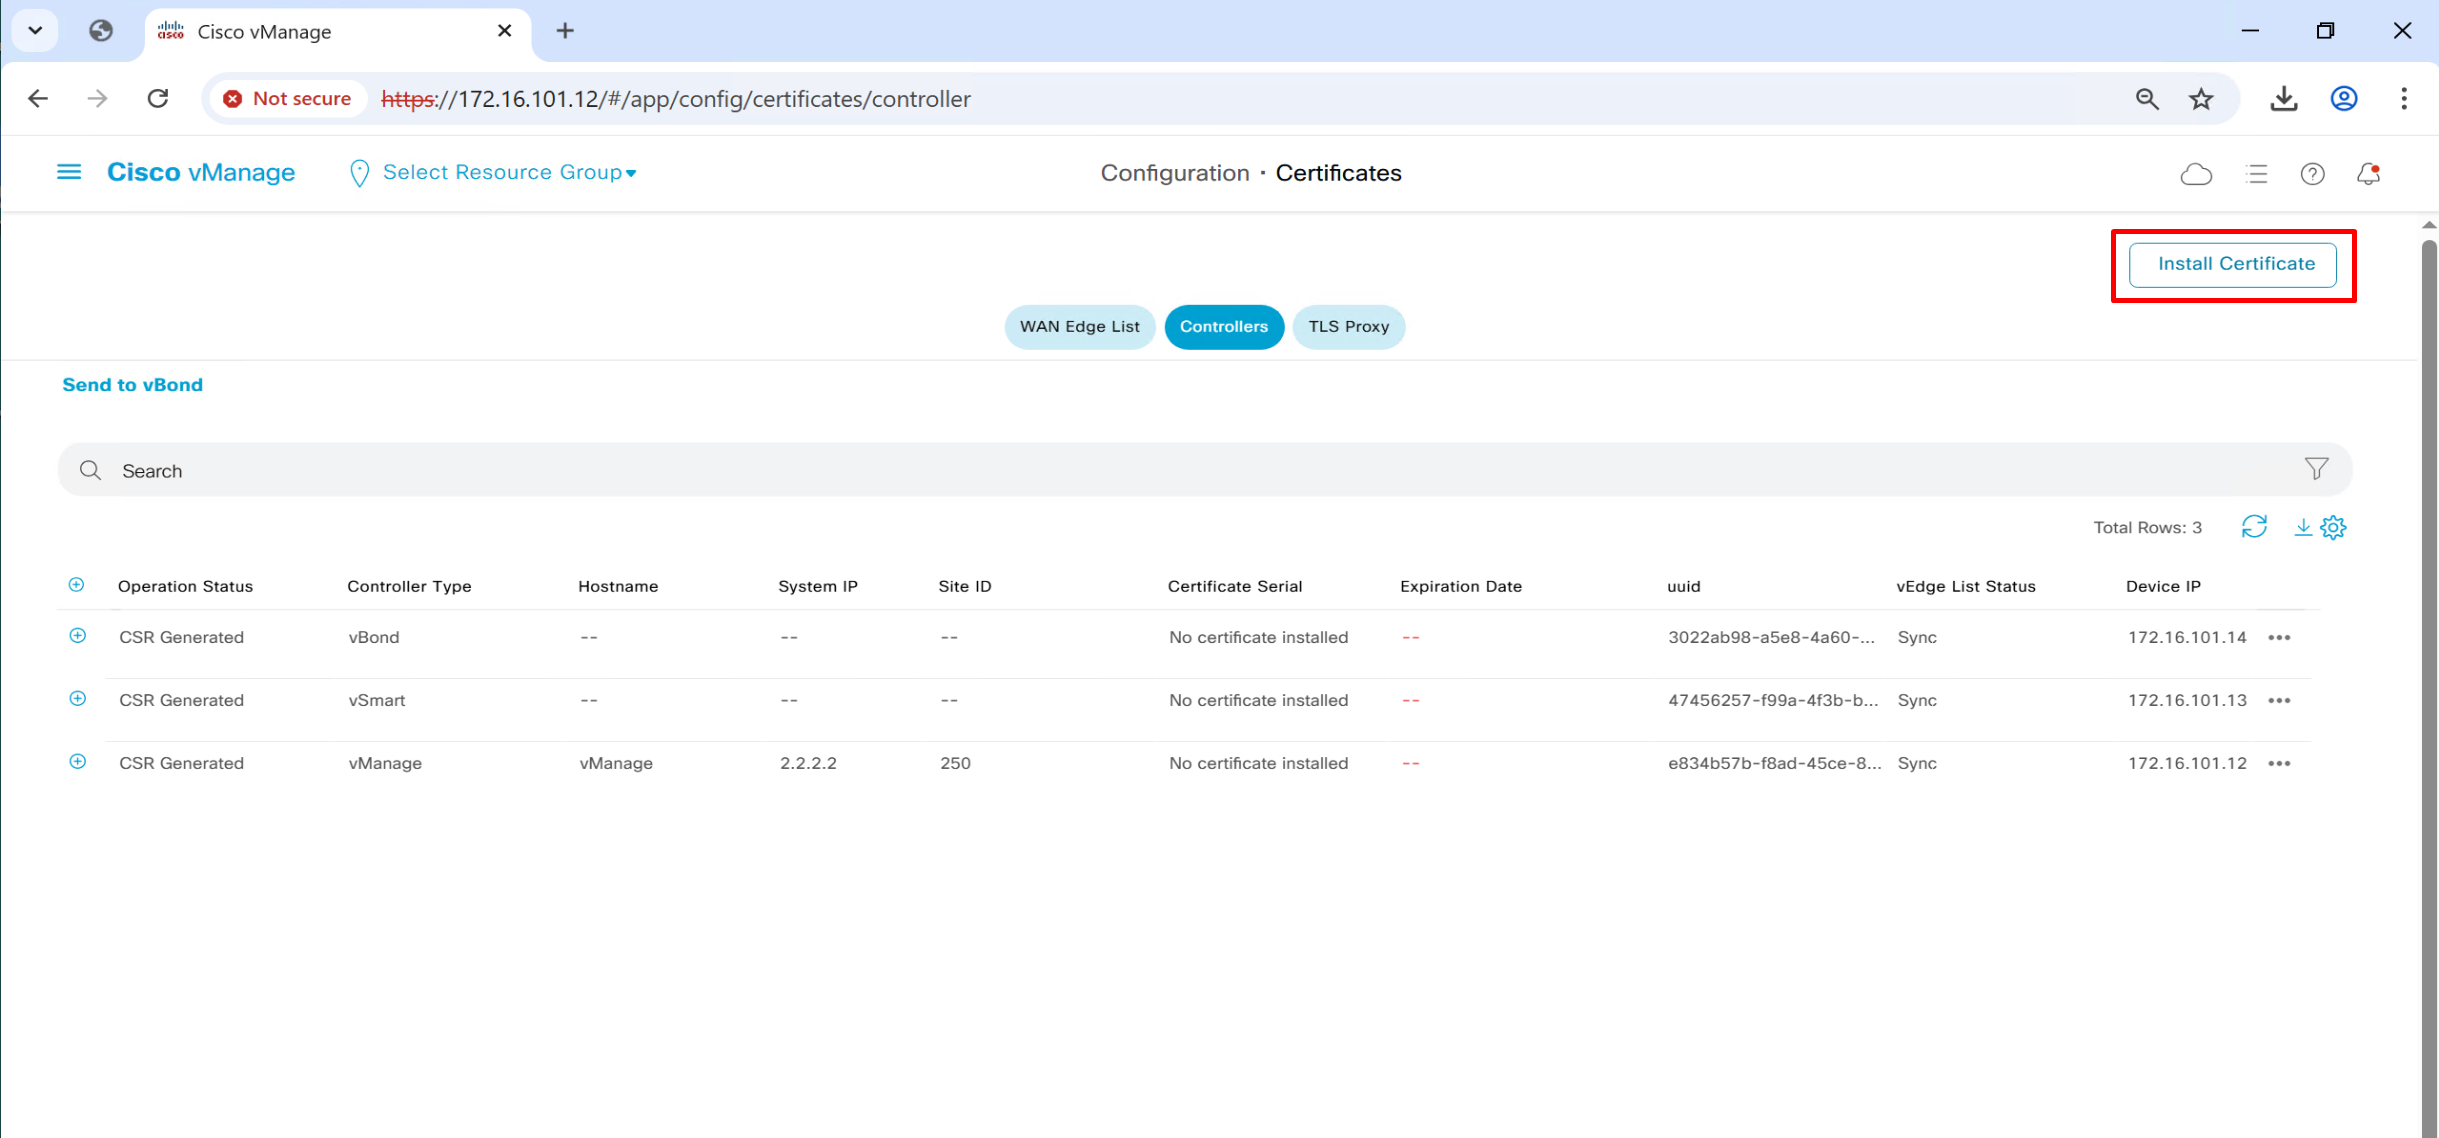The image size is (2439, 1138).
Task: Expand the vBond row details
Action: click(77, 636)
